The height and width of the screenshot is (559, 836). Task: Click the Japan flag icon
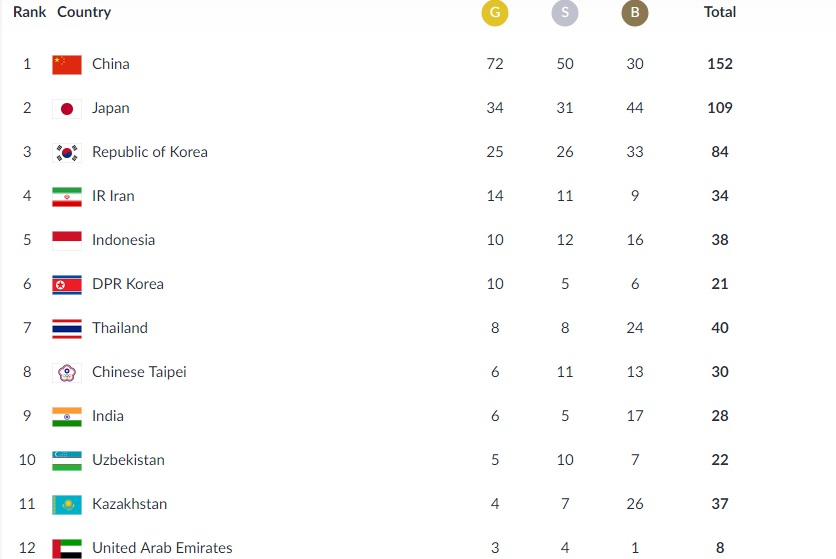(x=67, y=108)
